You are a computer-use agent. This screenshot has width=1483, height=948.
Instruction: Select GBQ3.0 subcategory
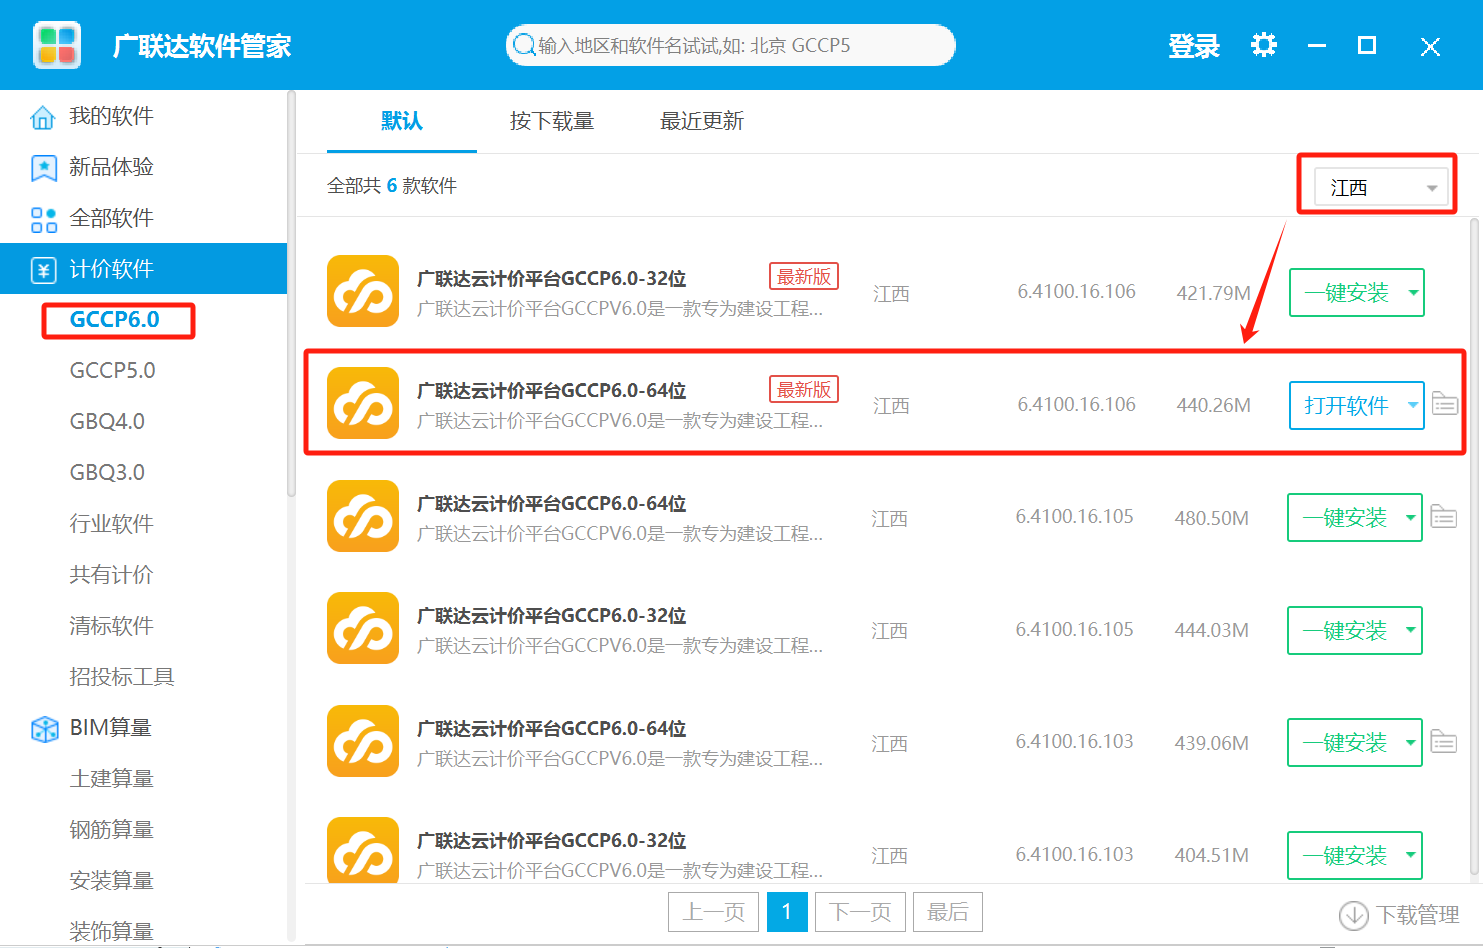(x=107, y=472)
